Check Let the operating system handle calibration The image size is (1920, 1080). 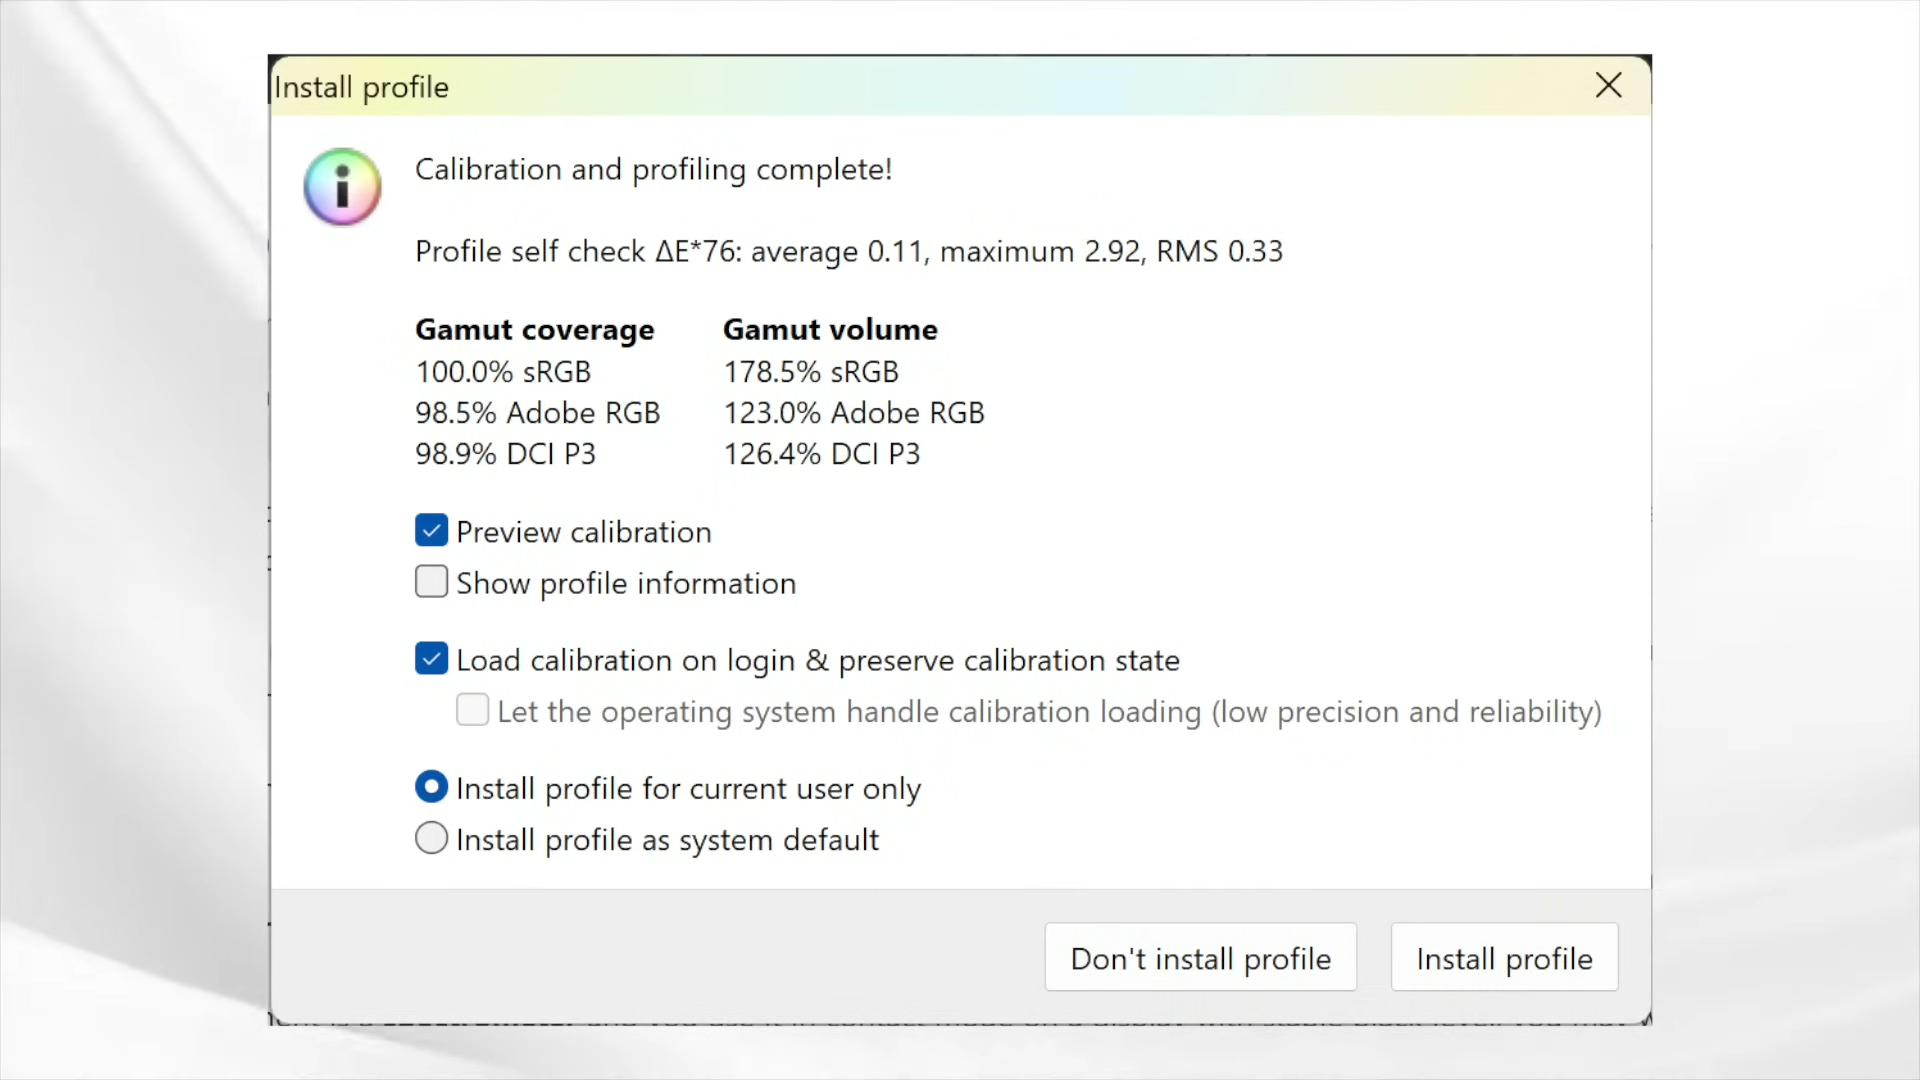pos(472,710)
